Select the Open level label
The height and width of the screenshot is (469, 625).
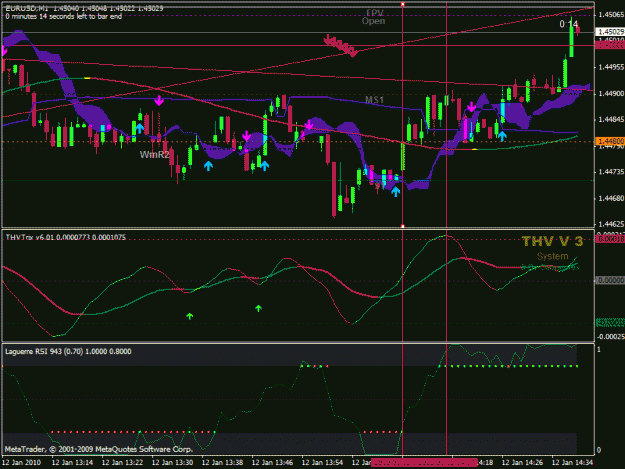[x=373, y=21]
